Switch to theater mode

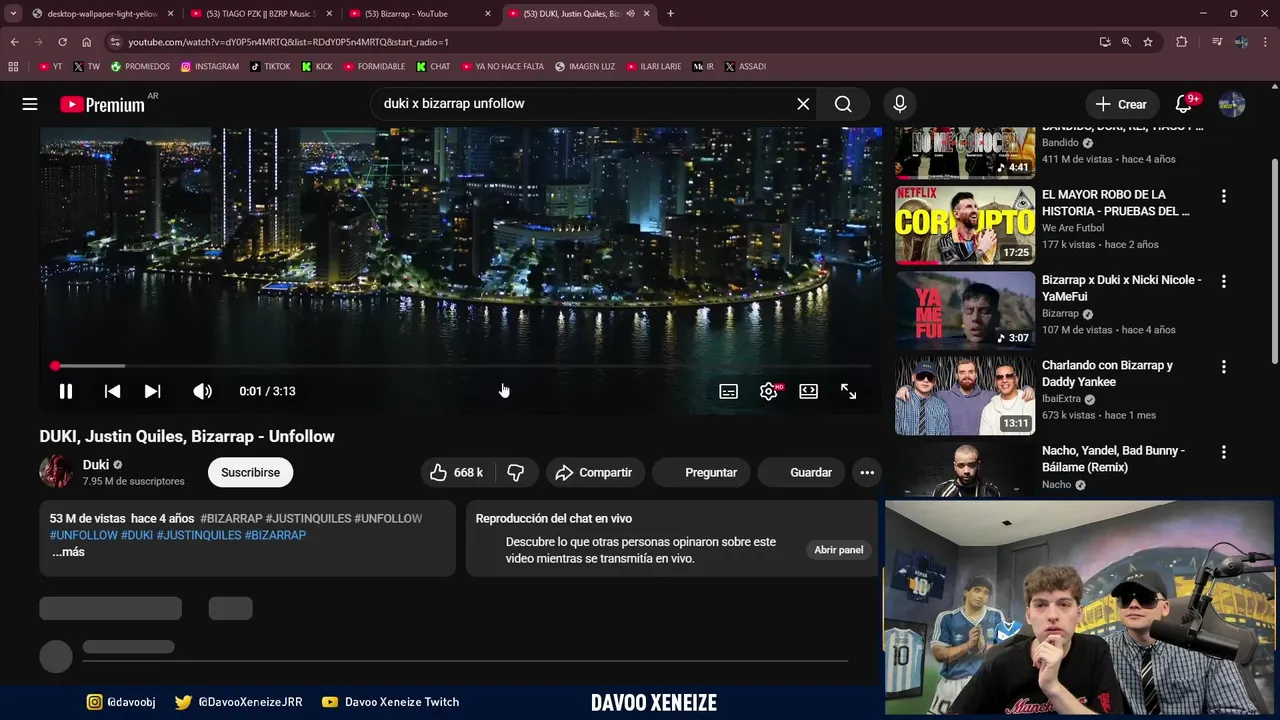808,391
